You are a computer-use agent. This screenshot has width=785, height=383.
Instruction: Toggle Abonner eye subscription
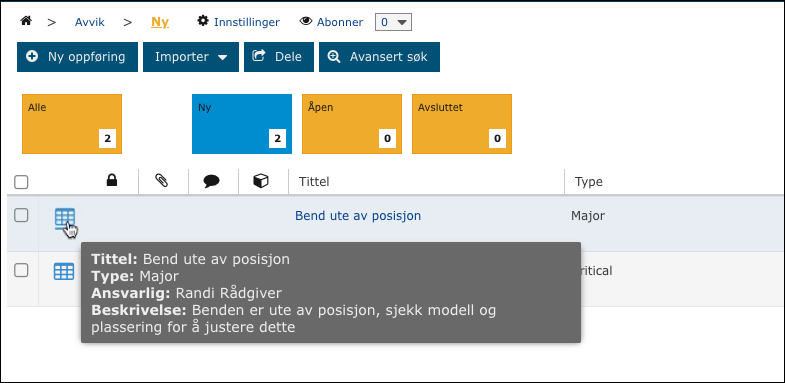click(x=331, y=22)
